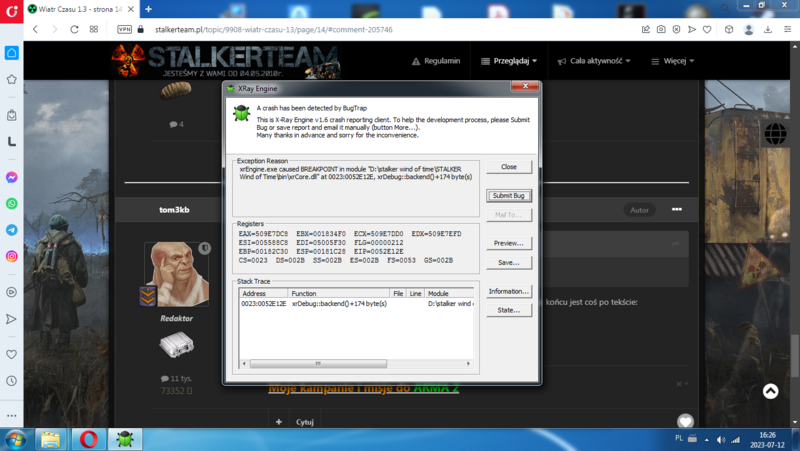Viewport: 800px width, 451px height.
Task: Click the scroll-to-top arrow button
Action: (x=770, y=392)
